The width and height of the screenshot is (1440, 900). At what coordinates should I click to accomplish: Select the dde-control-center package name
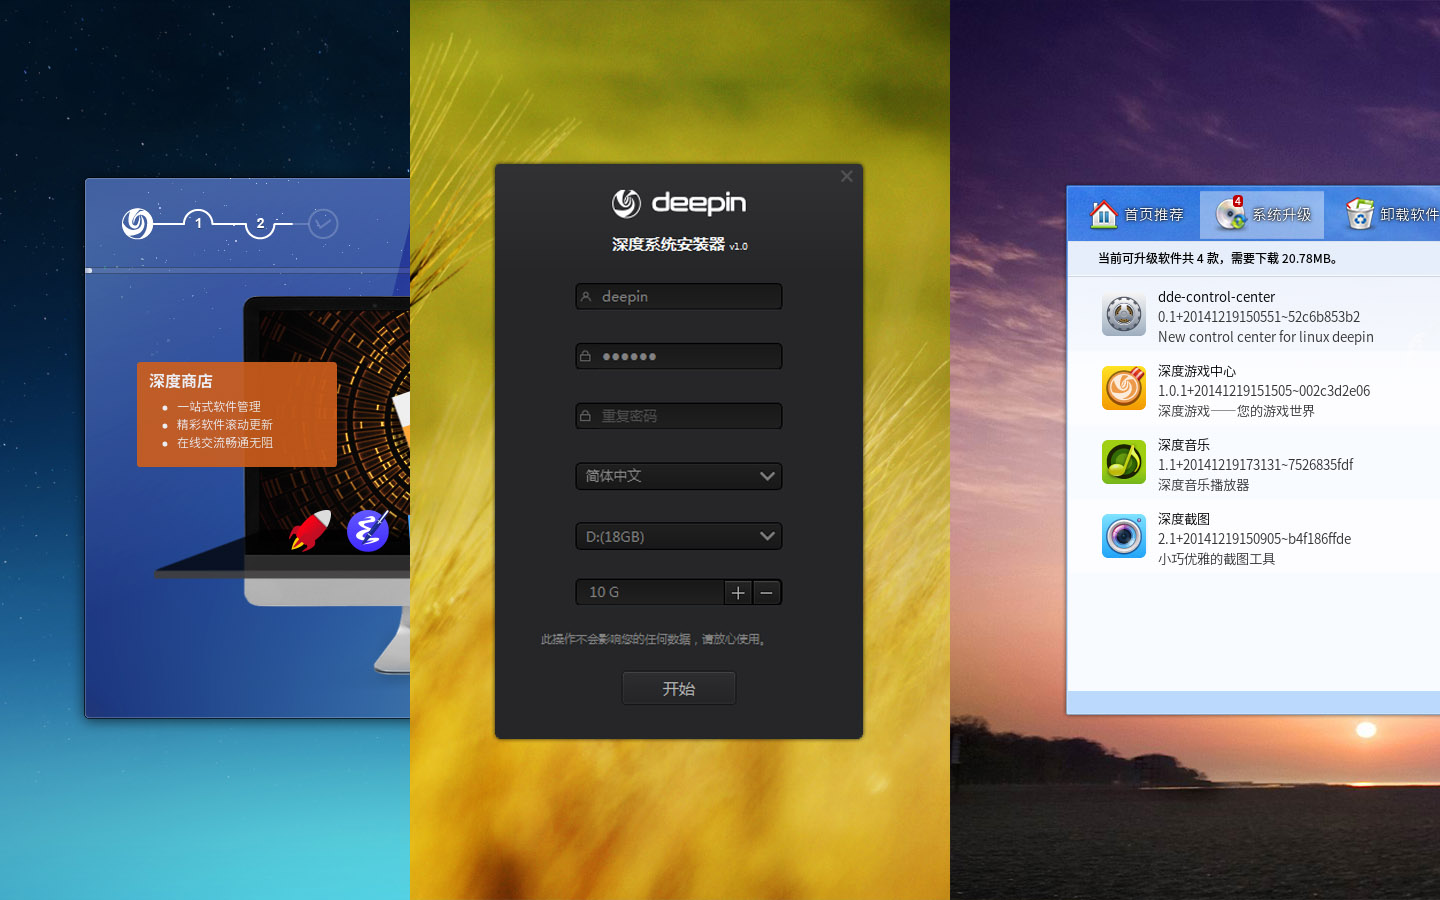point(1216,297)
